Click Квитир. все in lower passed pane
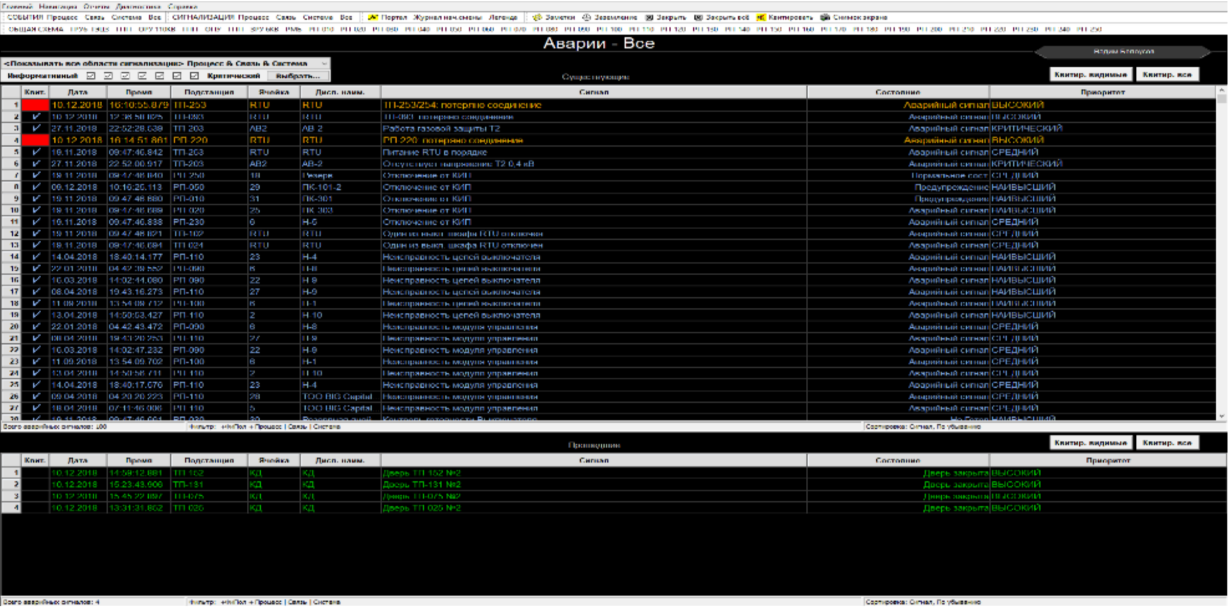Screen dimensions: 1228x607 tap(1168, 443)
